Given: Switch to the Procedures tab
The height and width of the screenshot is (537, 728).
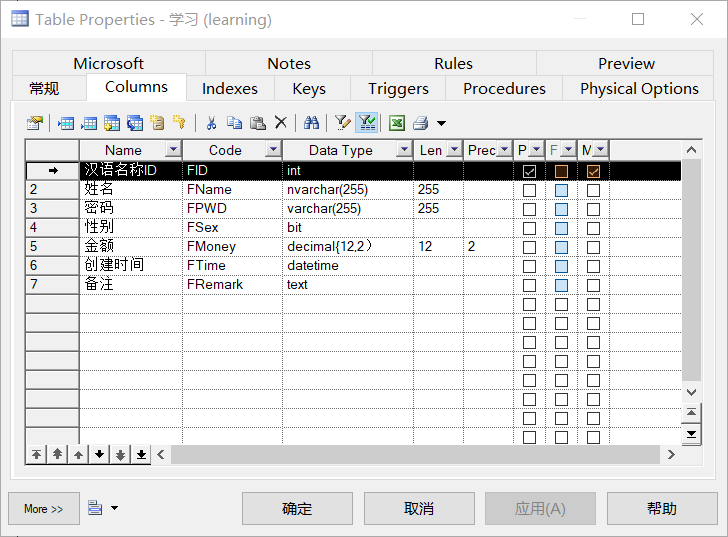Looking at the screenshot, I should [504, 88].
